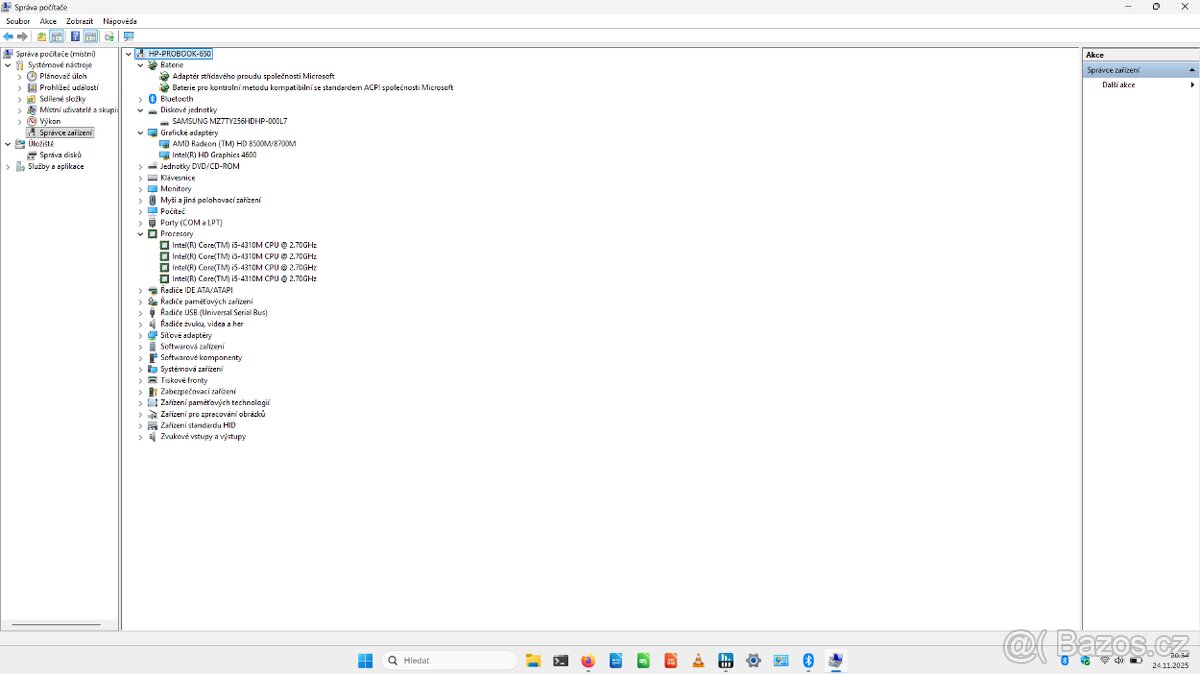This screenshot has width=1200, height=674.
Task: Open the Soubor menu
Action: coord(18,21)
